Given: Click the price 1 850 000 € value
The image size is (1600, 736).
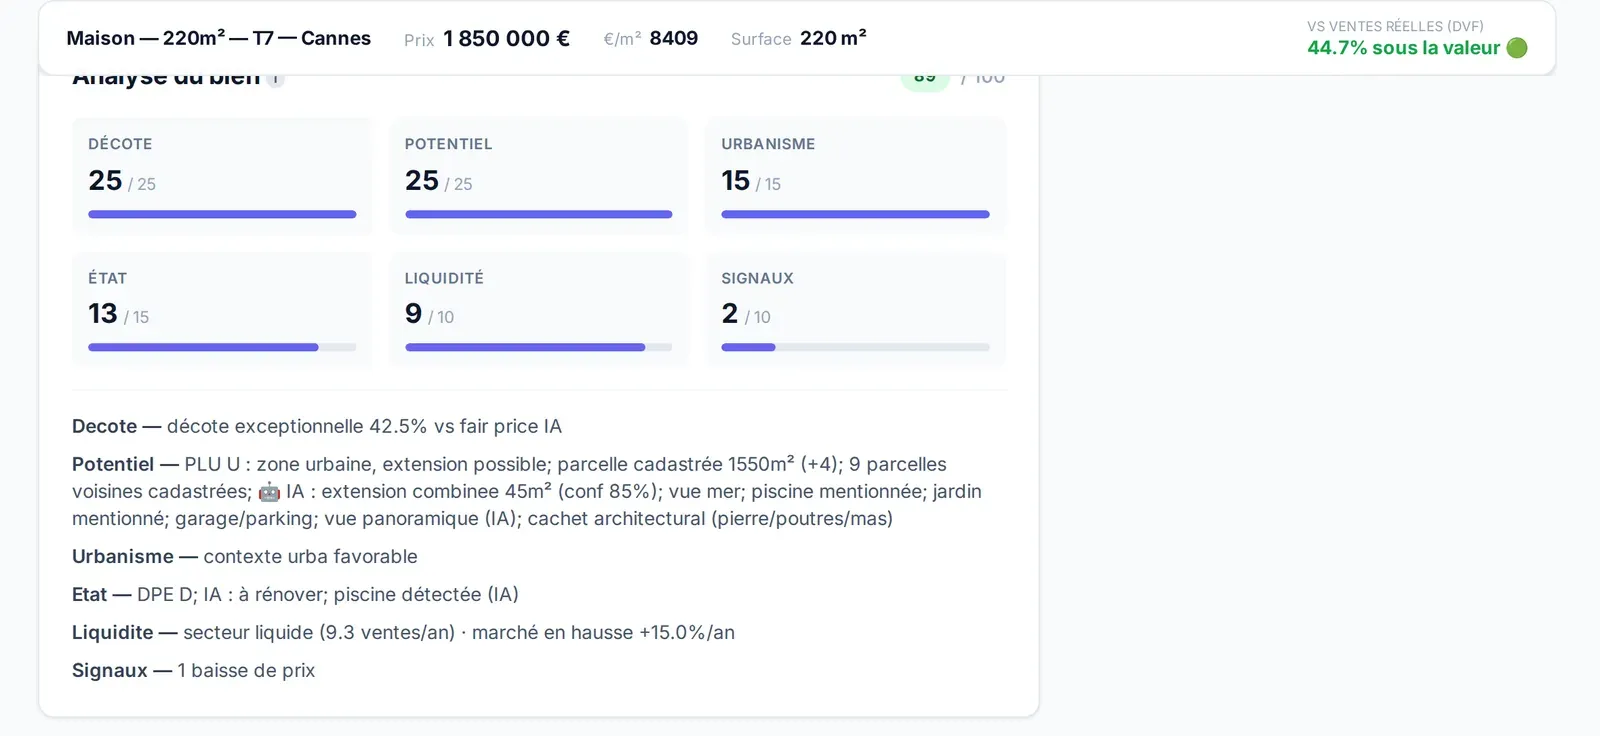Looking at the screenshot, I should (507, 38).
